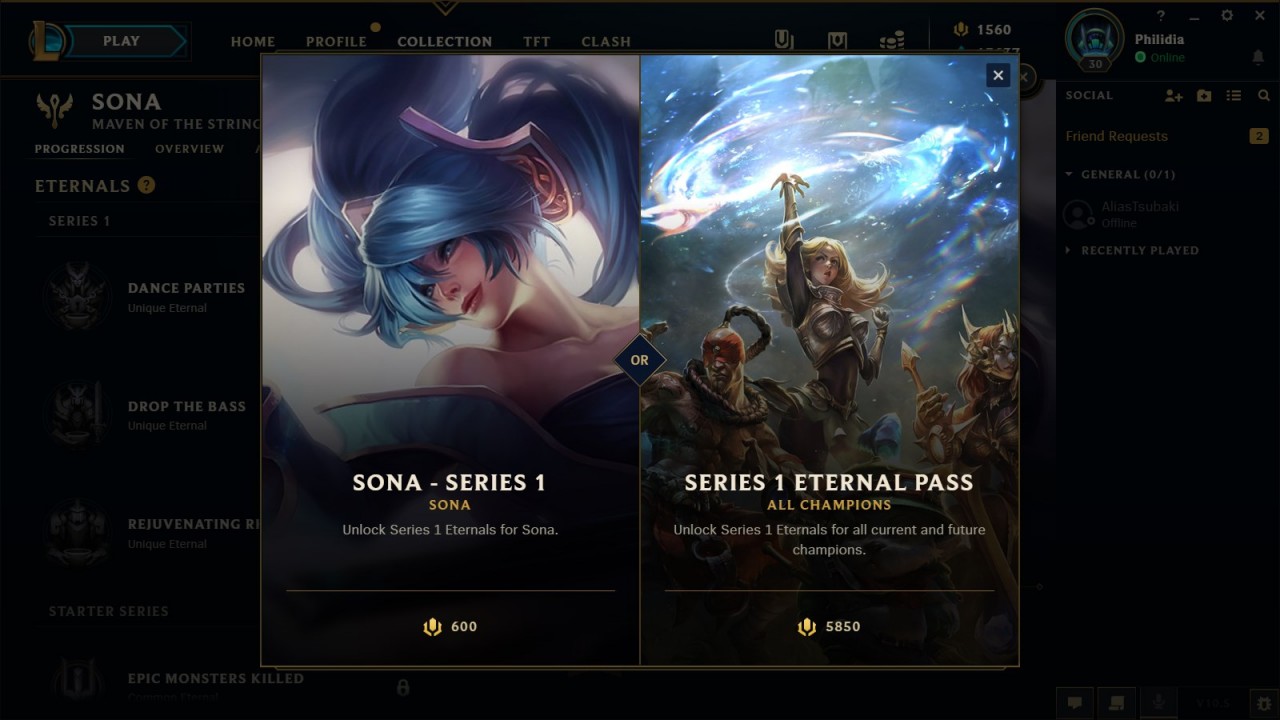
Task: Click the Philidia profile avatar
Action: (1095, 40)
